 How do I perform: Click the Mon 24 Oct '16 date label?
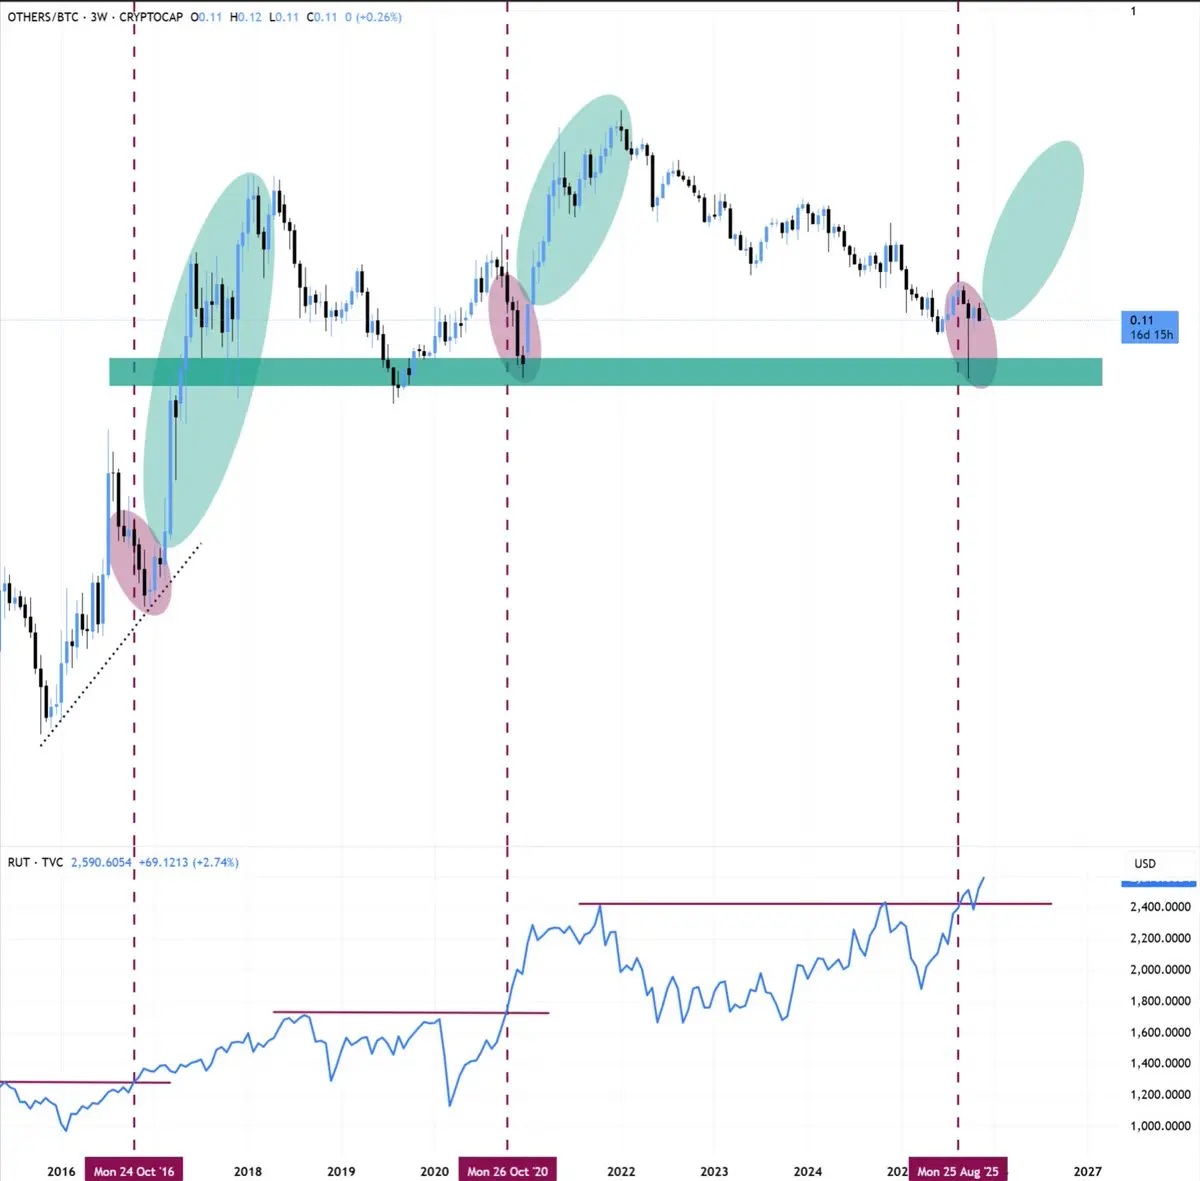click(134, 1170)
